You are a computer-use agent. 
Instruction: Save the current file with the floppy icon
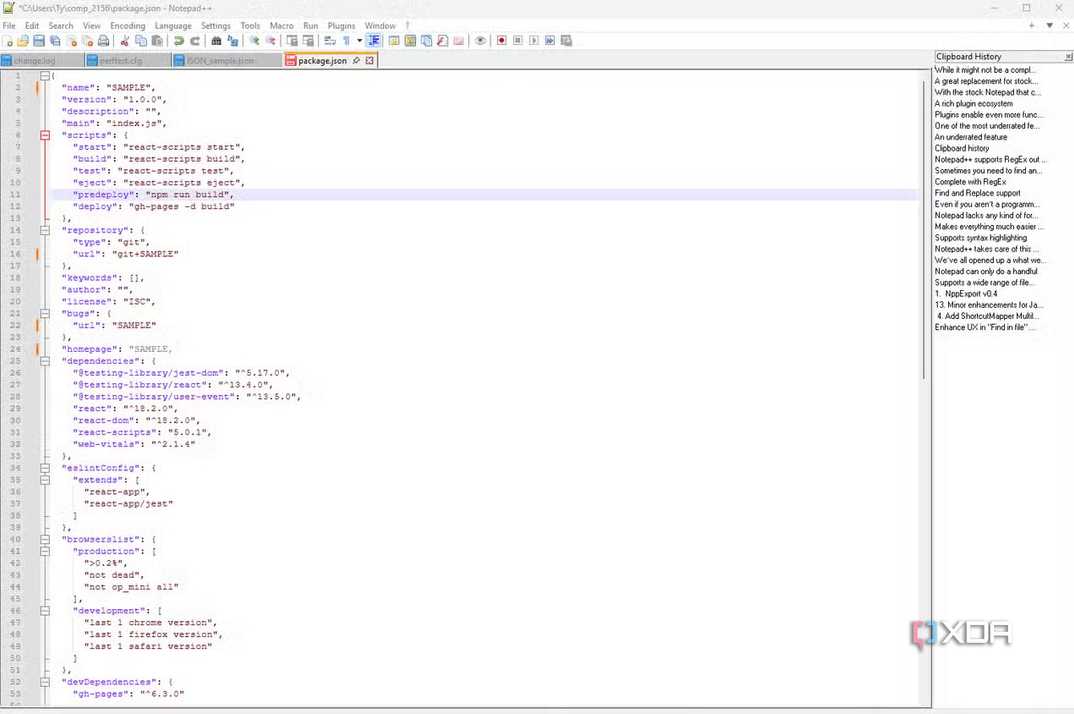point(39,41)
